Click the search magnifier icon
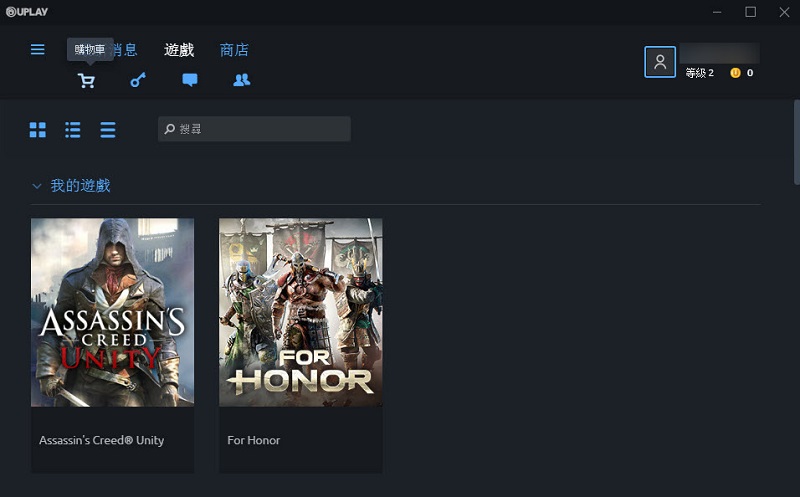 pos(170,129)
